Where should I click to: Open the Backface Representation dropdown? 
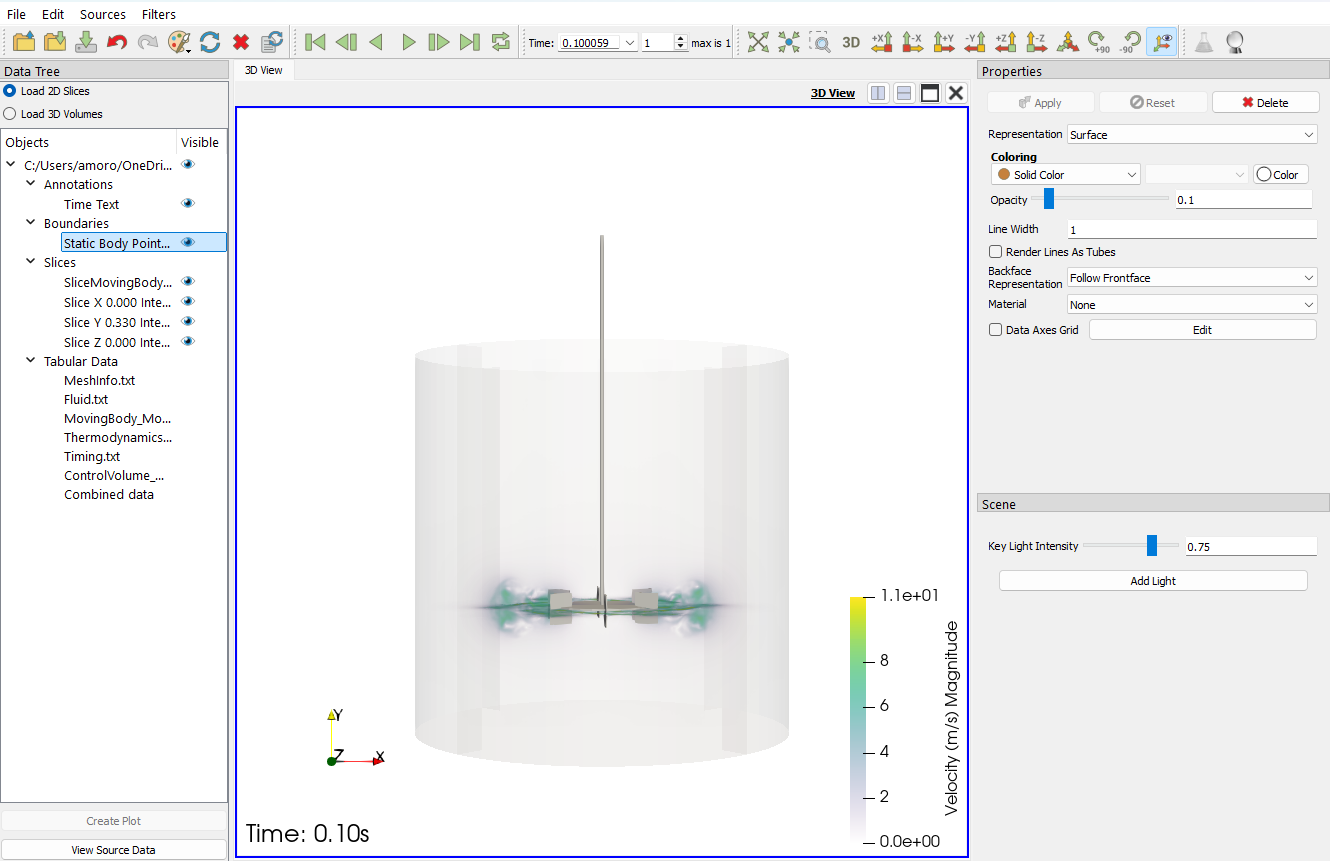tap(1192, 278)
